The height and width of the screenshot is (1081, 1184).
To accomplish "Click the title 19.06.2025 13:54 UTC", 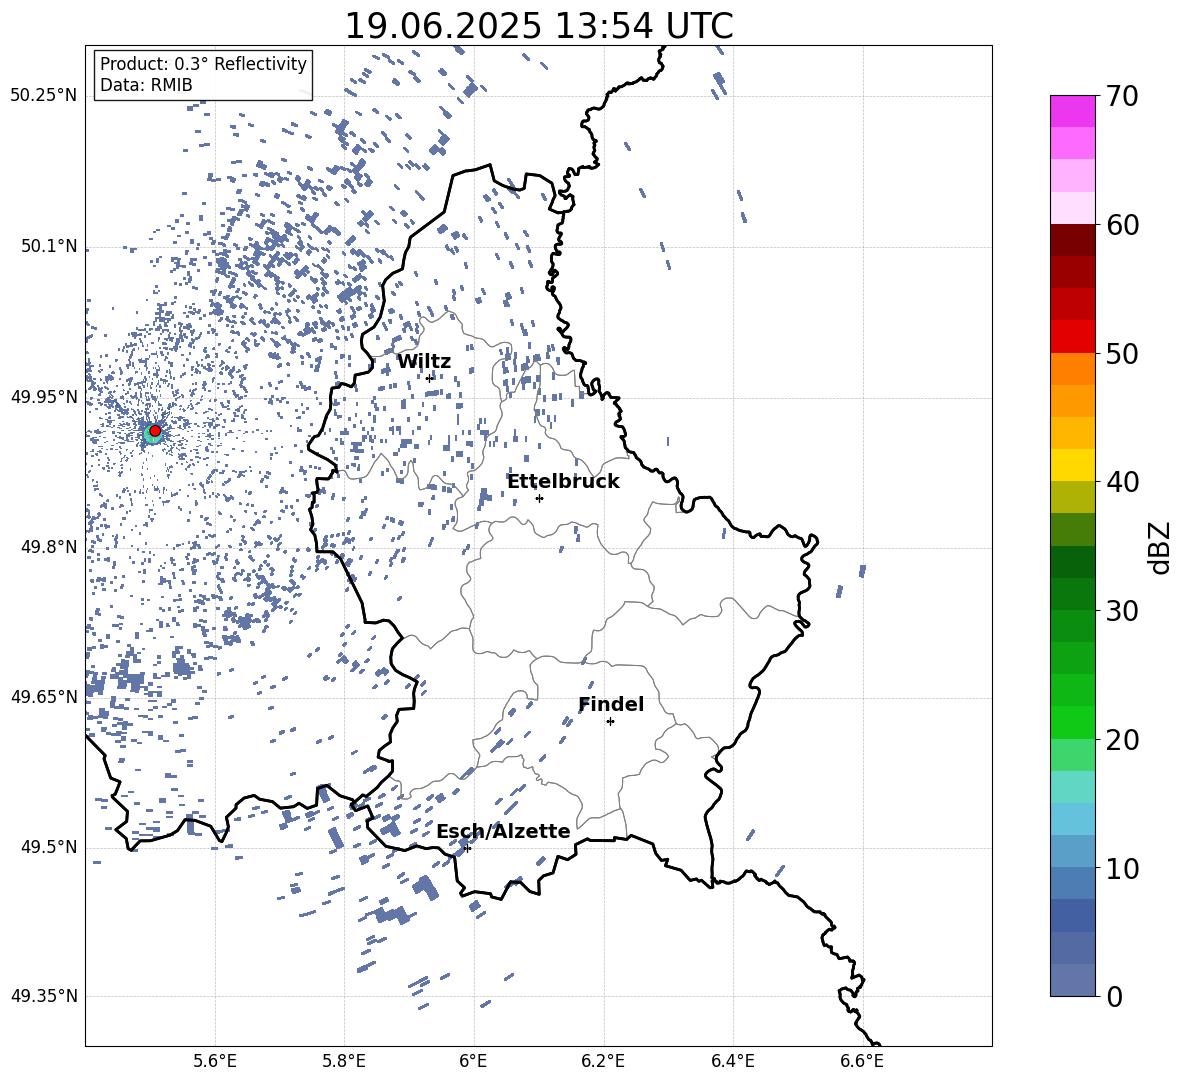I will 539,26.
